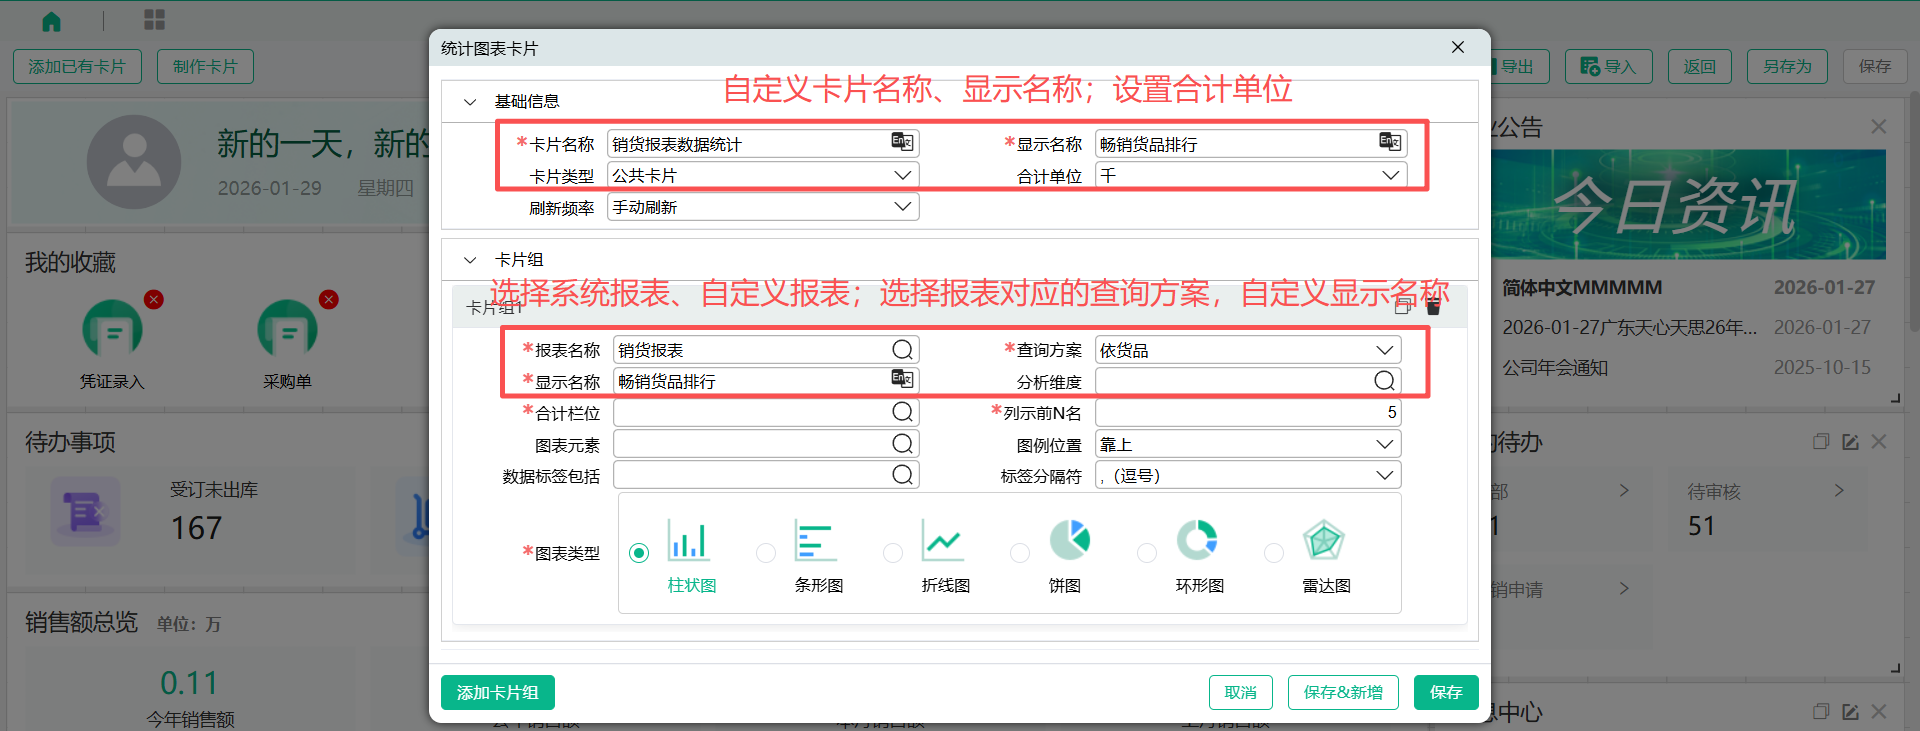Image resolution: width=1920 pixels, height=731 pixels.
Task: Click the 取消 button
Action: (1240, 692)
